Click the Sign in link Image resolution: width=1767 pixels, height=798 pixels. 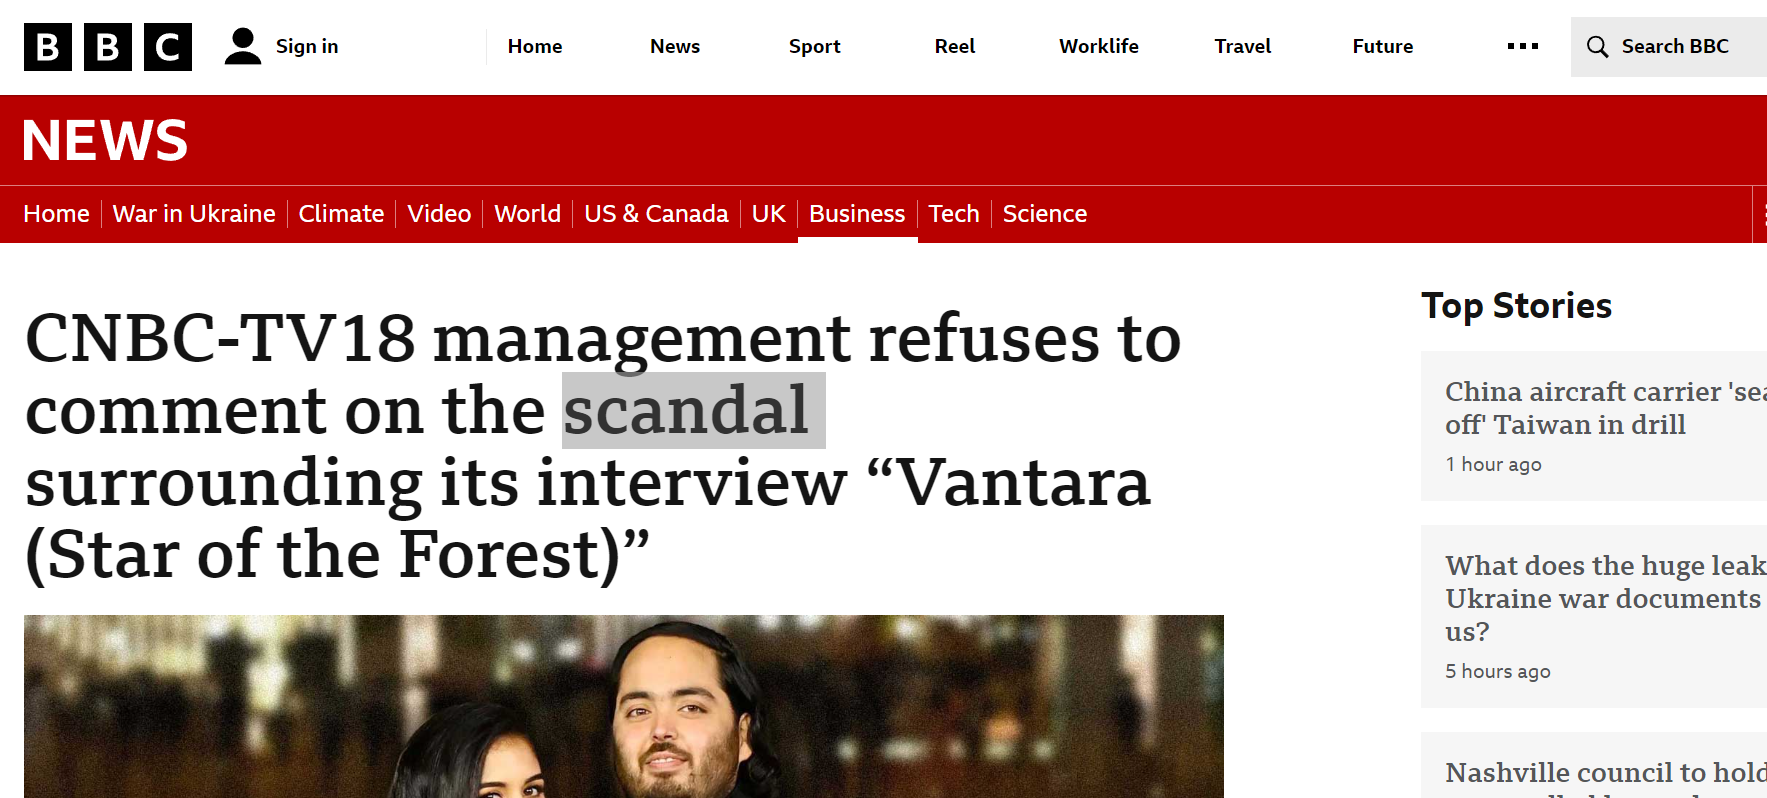pos(307,47)
